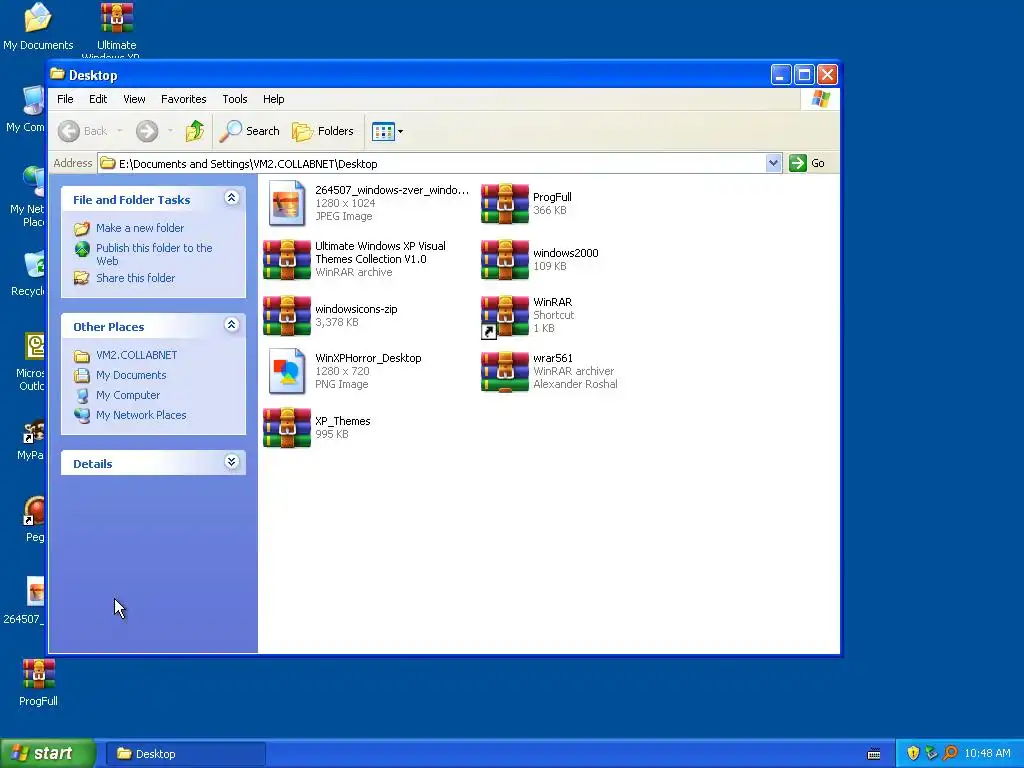
Task: Open the Tools menu
Action: pyautogui.click(x=234, y=99)
